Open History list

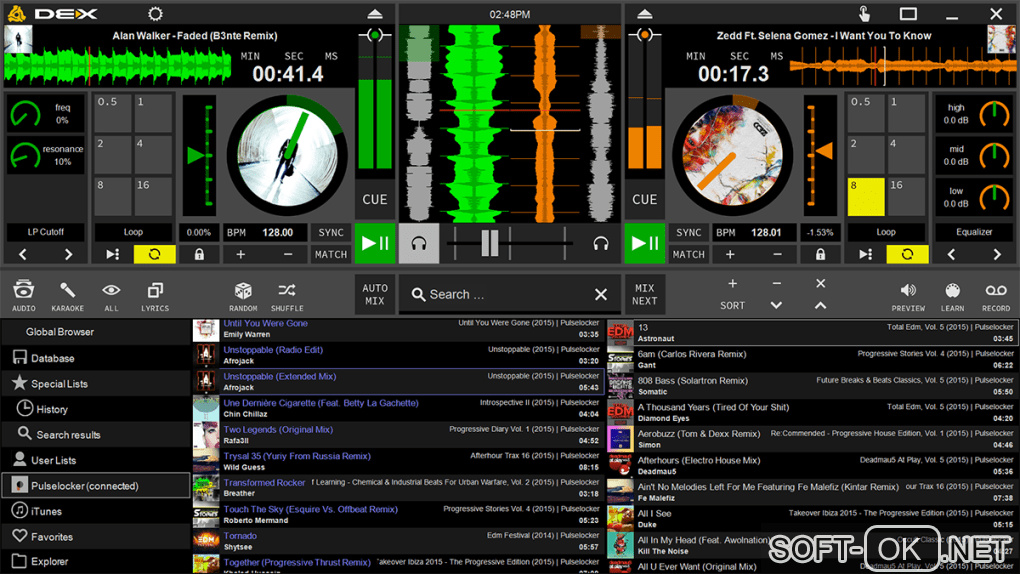click(96, 409)
